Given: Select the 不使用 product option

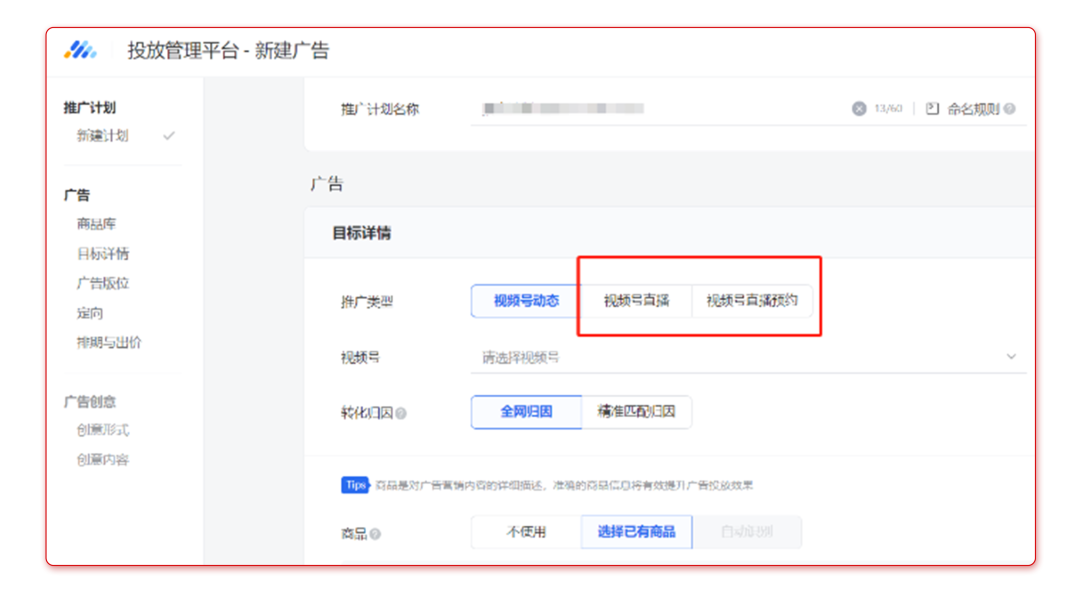Looking at the screenshot, I should (x=526, y=532).
